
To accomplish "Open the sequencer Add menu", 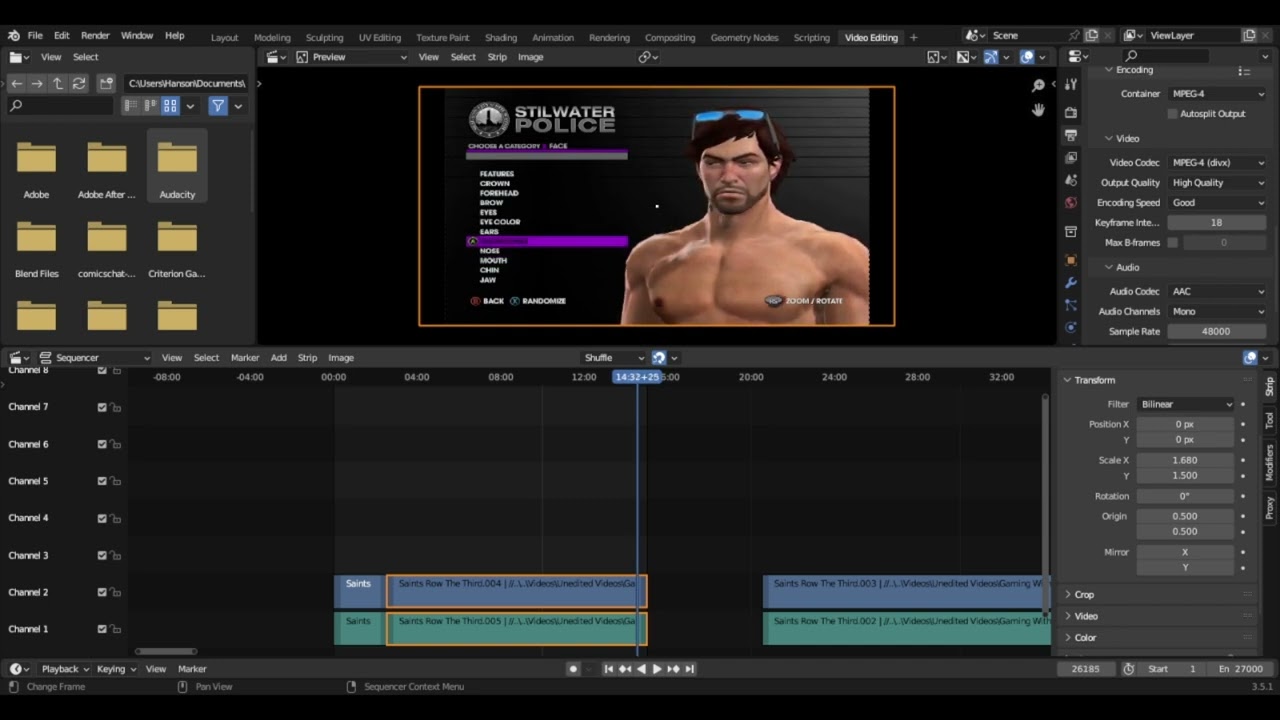I will pyautogui.click(x=278, y=357).
